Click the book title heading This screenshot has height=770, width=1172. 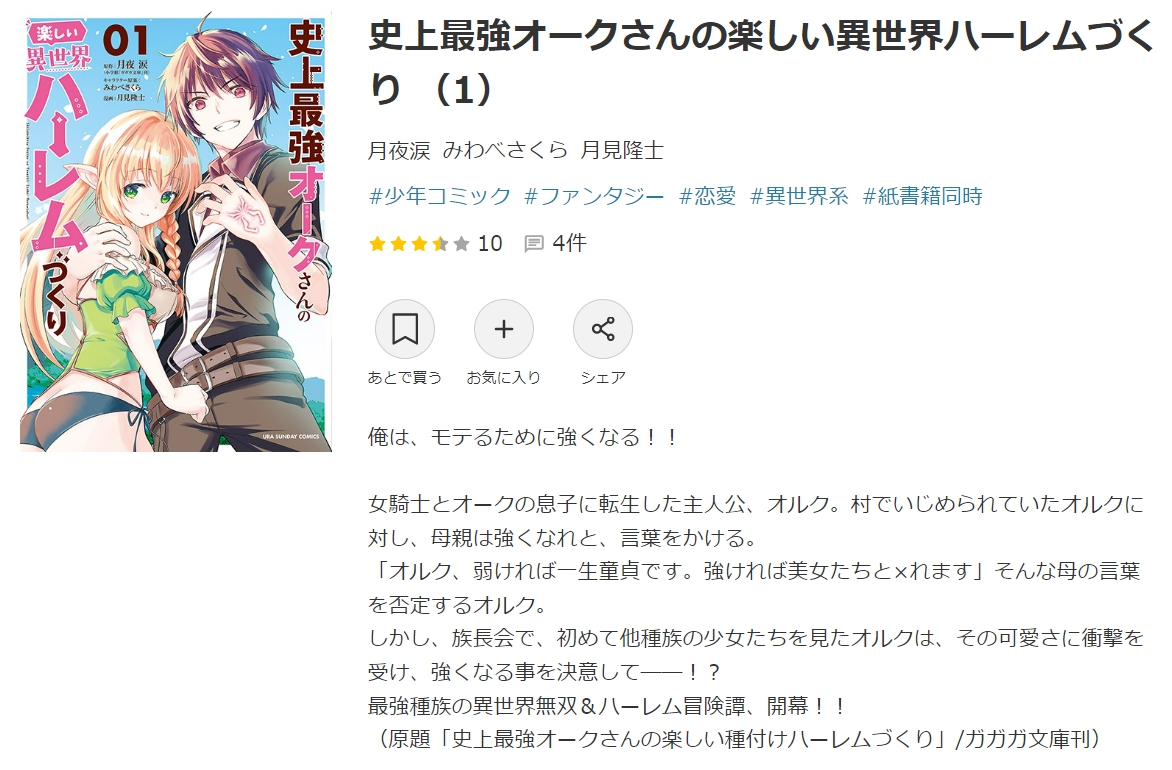click(x=761, y=63)
